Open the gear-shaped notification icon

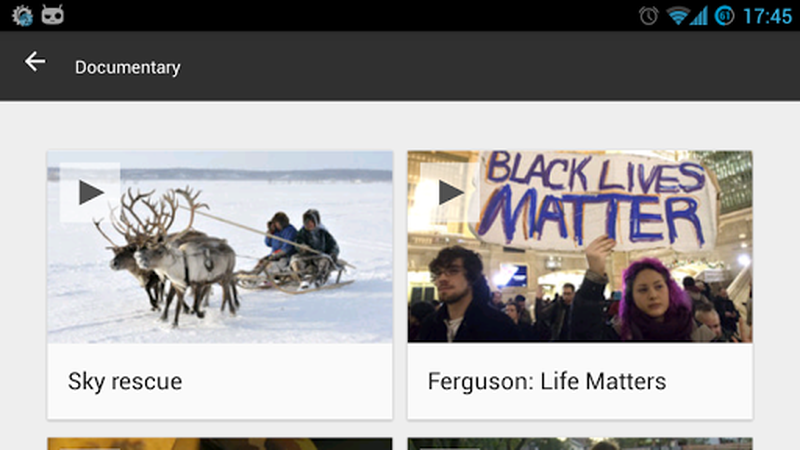[x=22, y=16]
